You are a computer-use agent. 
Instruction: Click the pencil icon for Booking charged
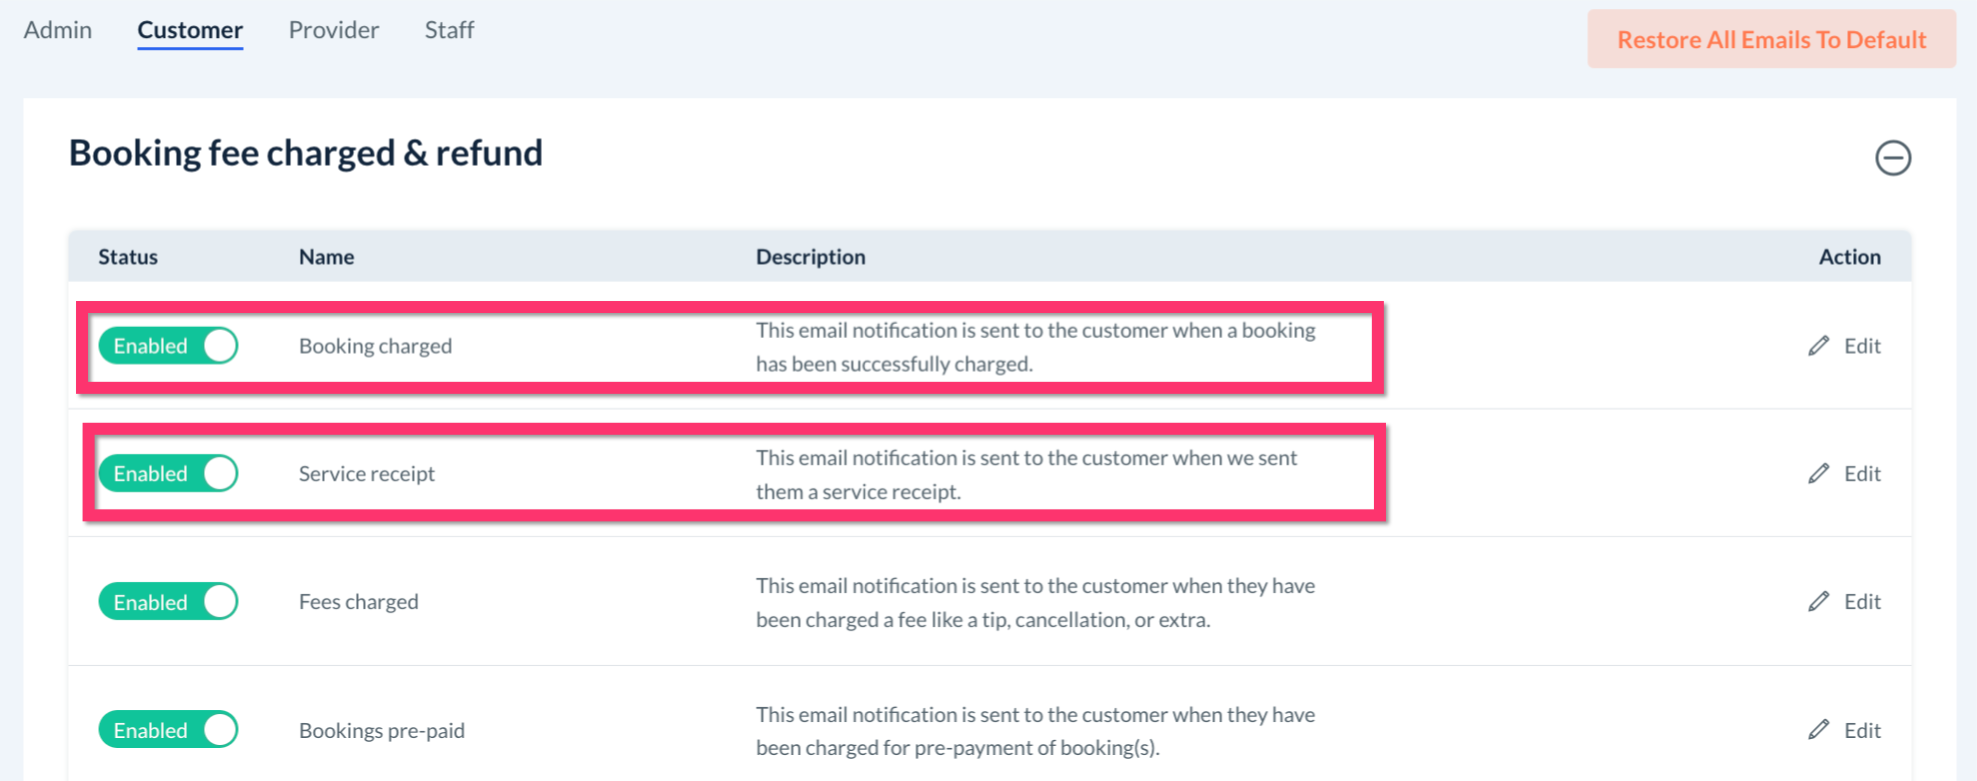tap(1818, 346)
